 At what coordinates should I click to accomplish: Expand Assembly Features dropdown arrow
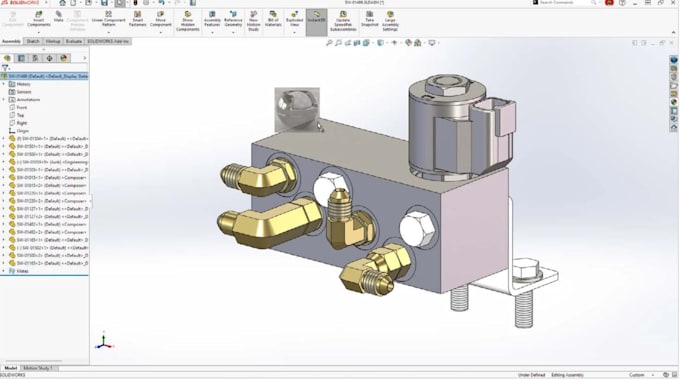tap(212, 32)
